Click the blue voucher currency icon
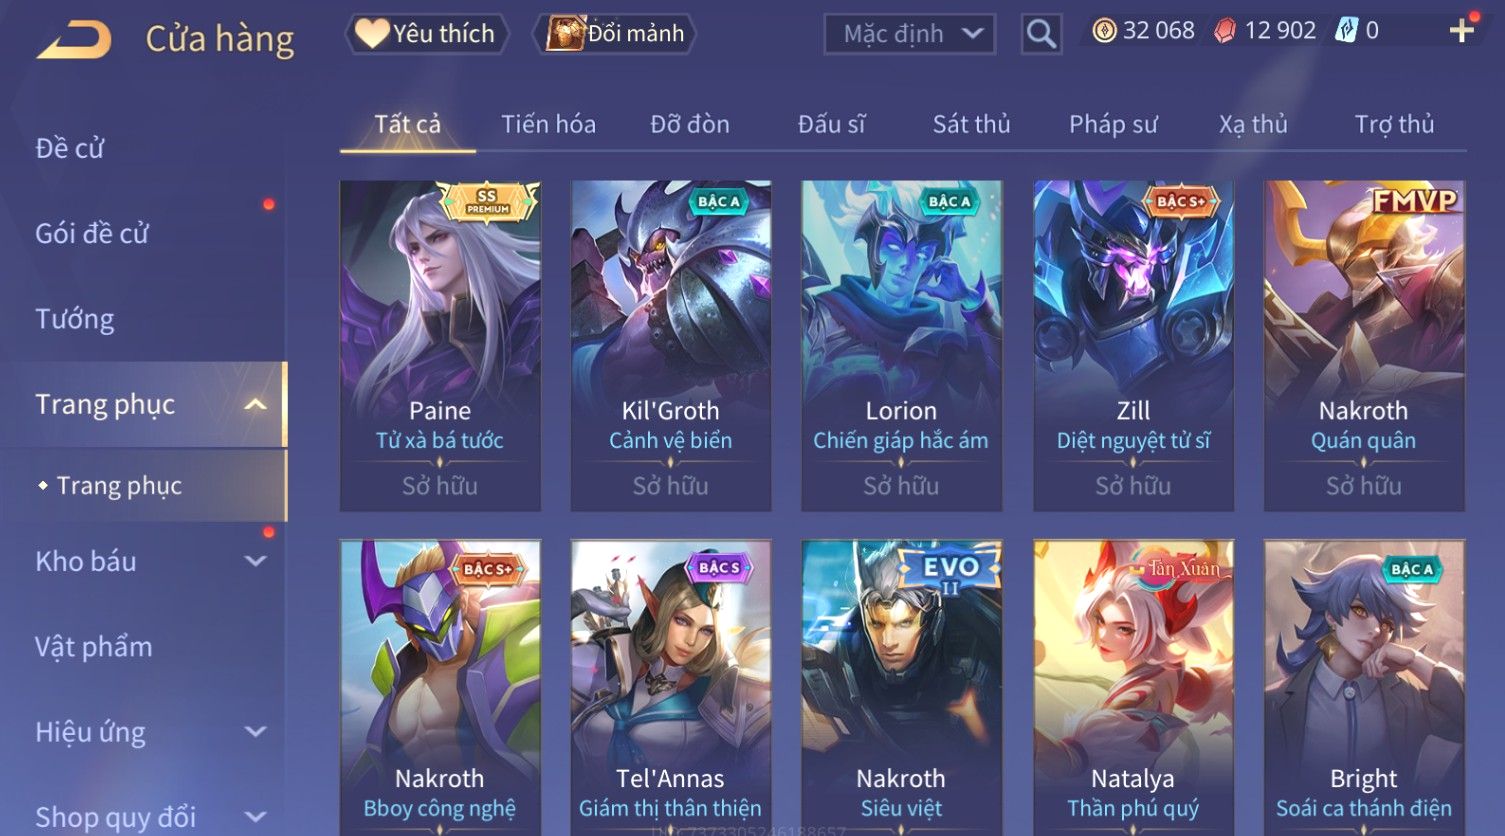Image resolution: width=1505 pixels, height=836 pixels. point(1346,31)
